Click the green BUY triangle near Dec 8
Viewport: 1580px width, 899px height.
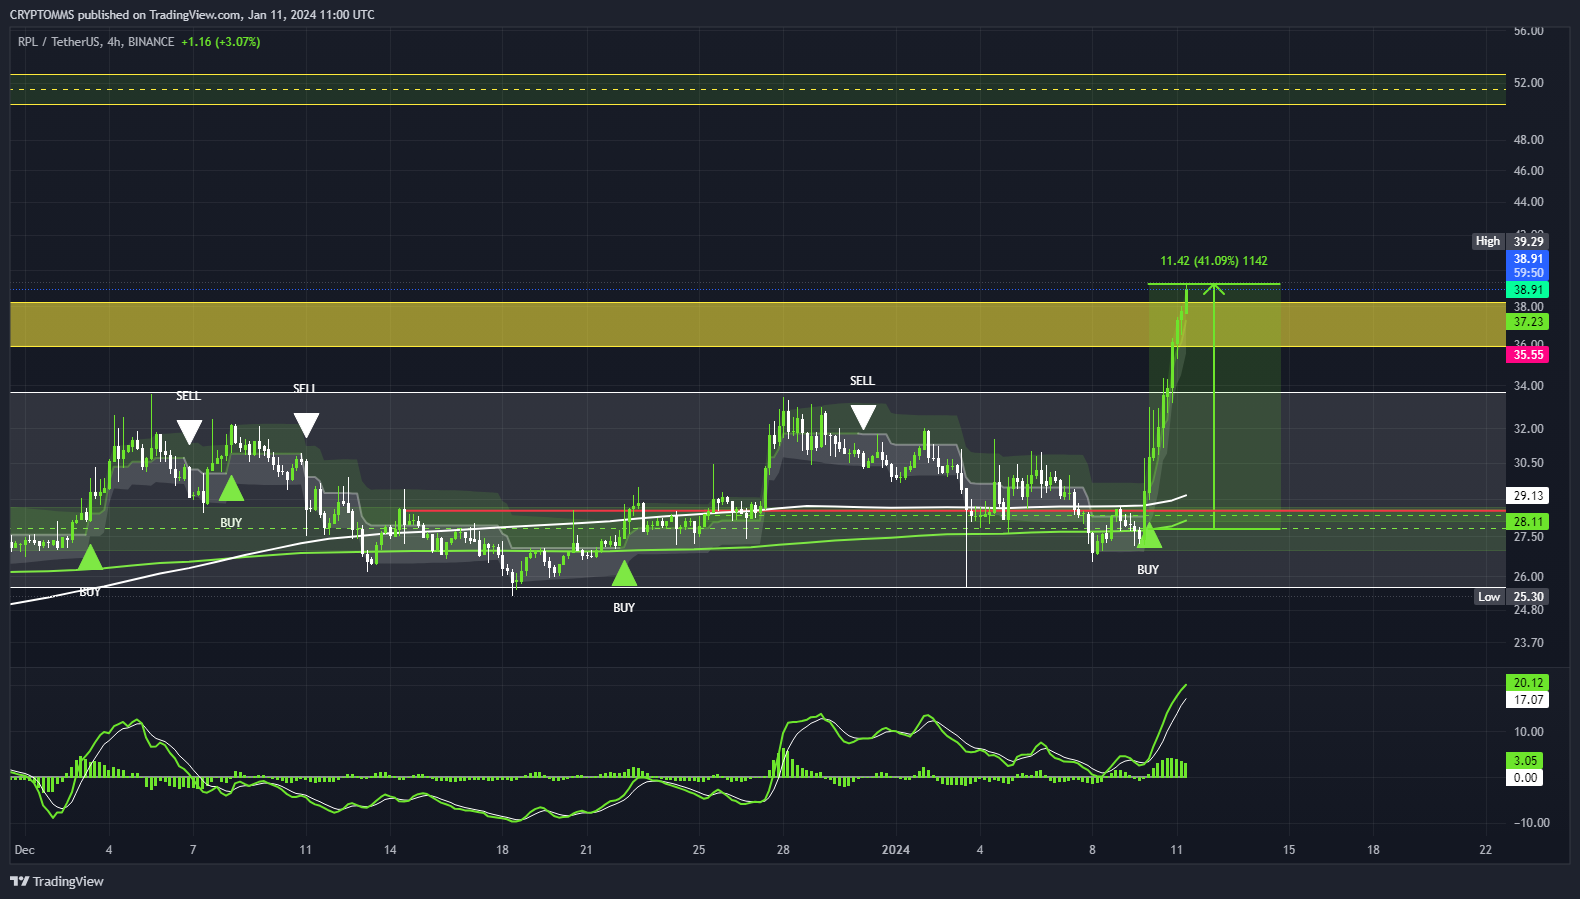click(231, 488)
